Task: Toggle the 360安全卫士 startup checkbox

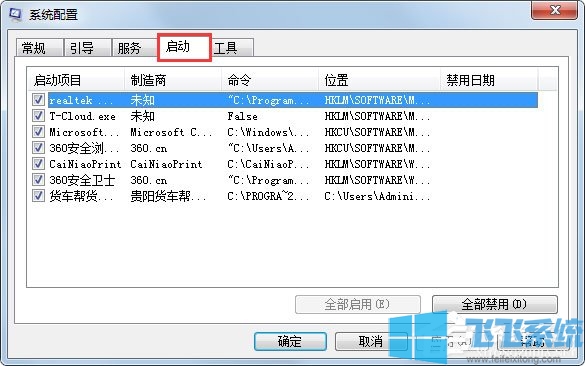Action: pyautogui.click(x=38, y=180)
